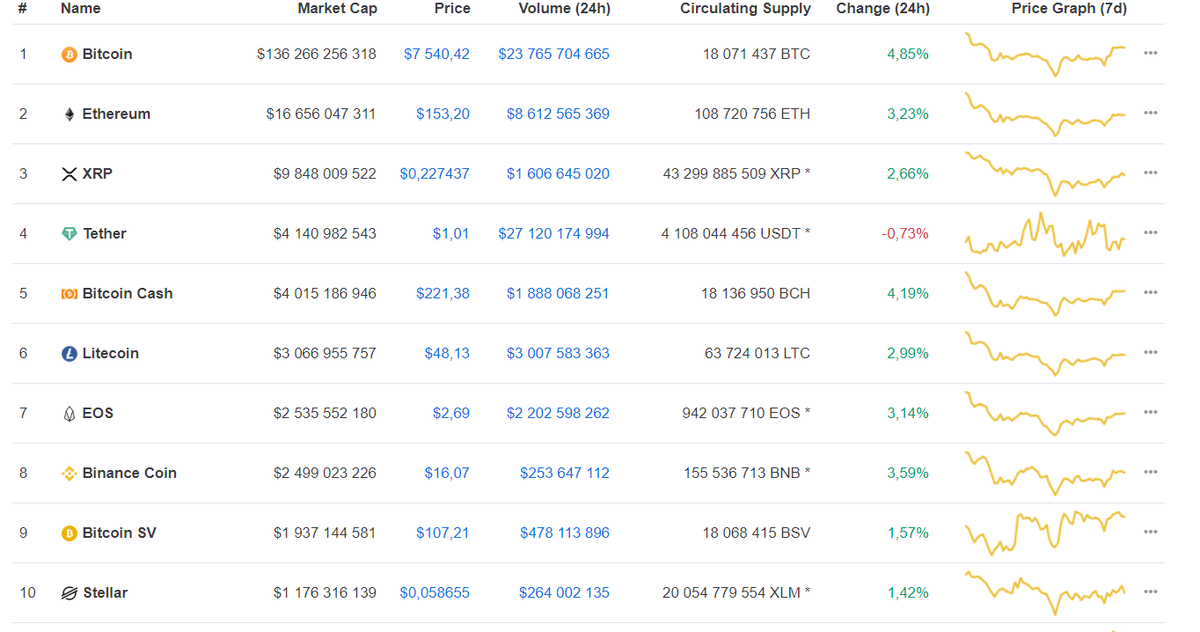This screenshot has height=632, width=1200.
Task: Click the EOS logo icon
Action: [67, 413]
